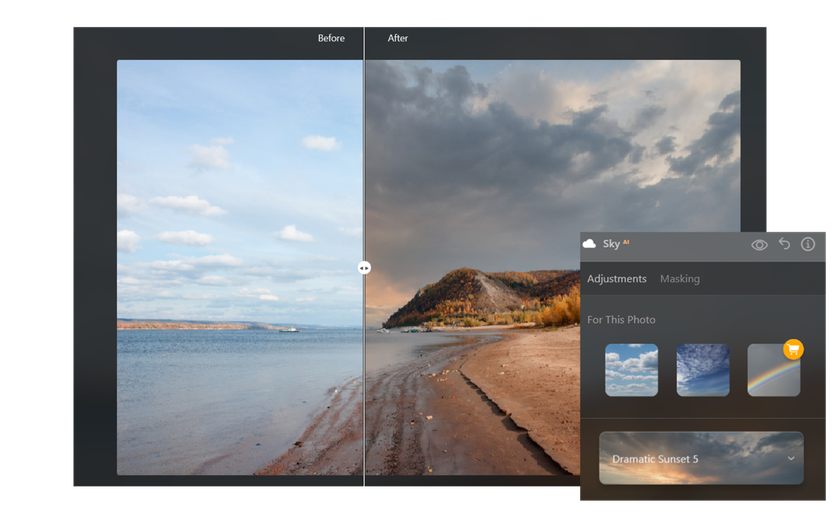This screenshot has height=513, width=840.
Task: Click the before/after divider handle
Action: coord(364,268)
